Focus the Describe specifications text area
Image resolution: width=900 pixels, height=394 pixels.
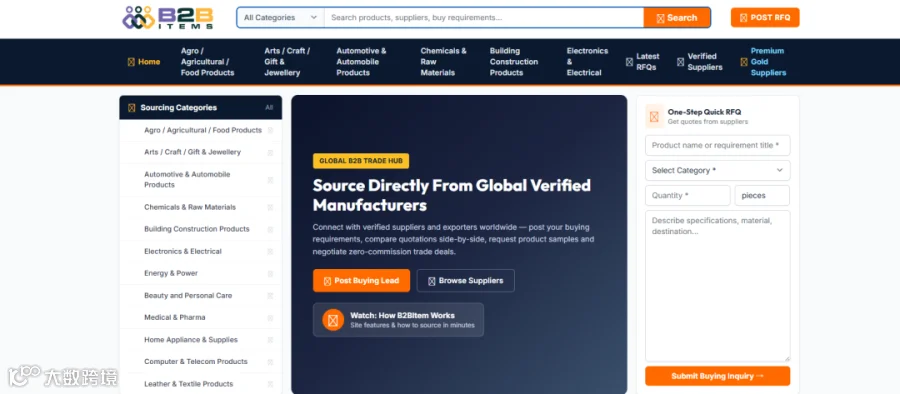[x=717, y=286]
